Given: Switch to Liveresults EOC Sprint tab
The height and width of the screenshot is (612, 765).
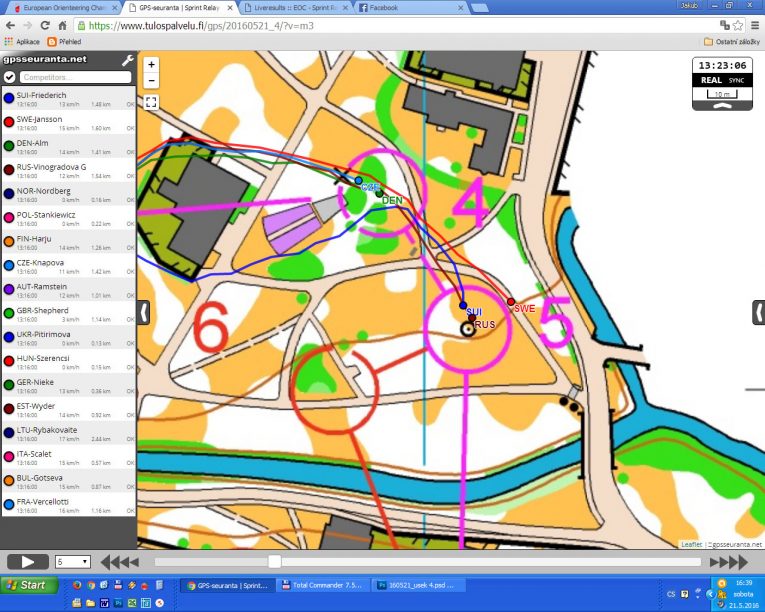Looking at the screenshot, I should pyautogui.click(x=296, y=8).
